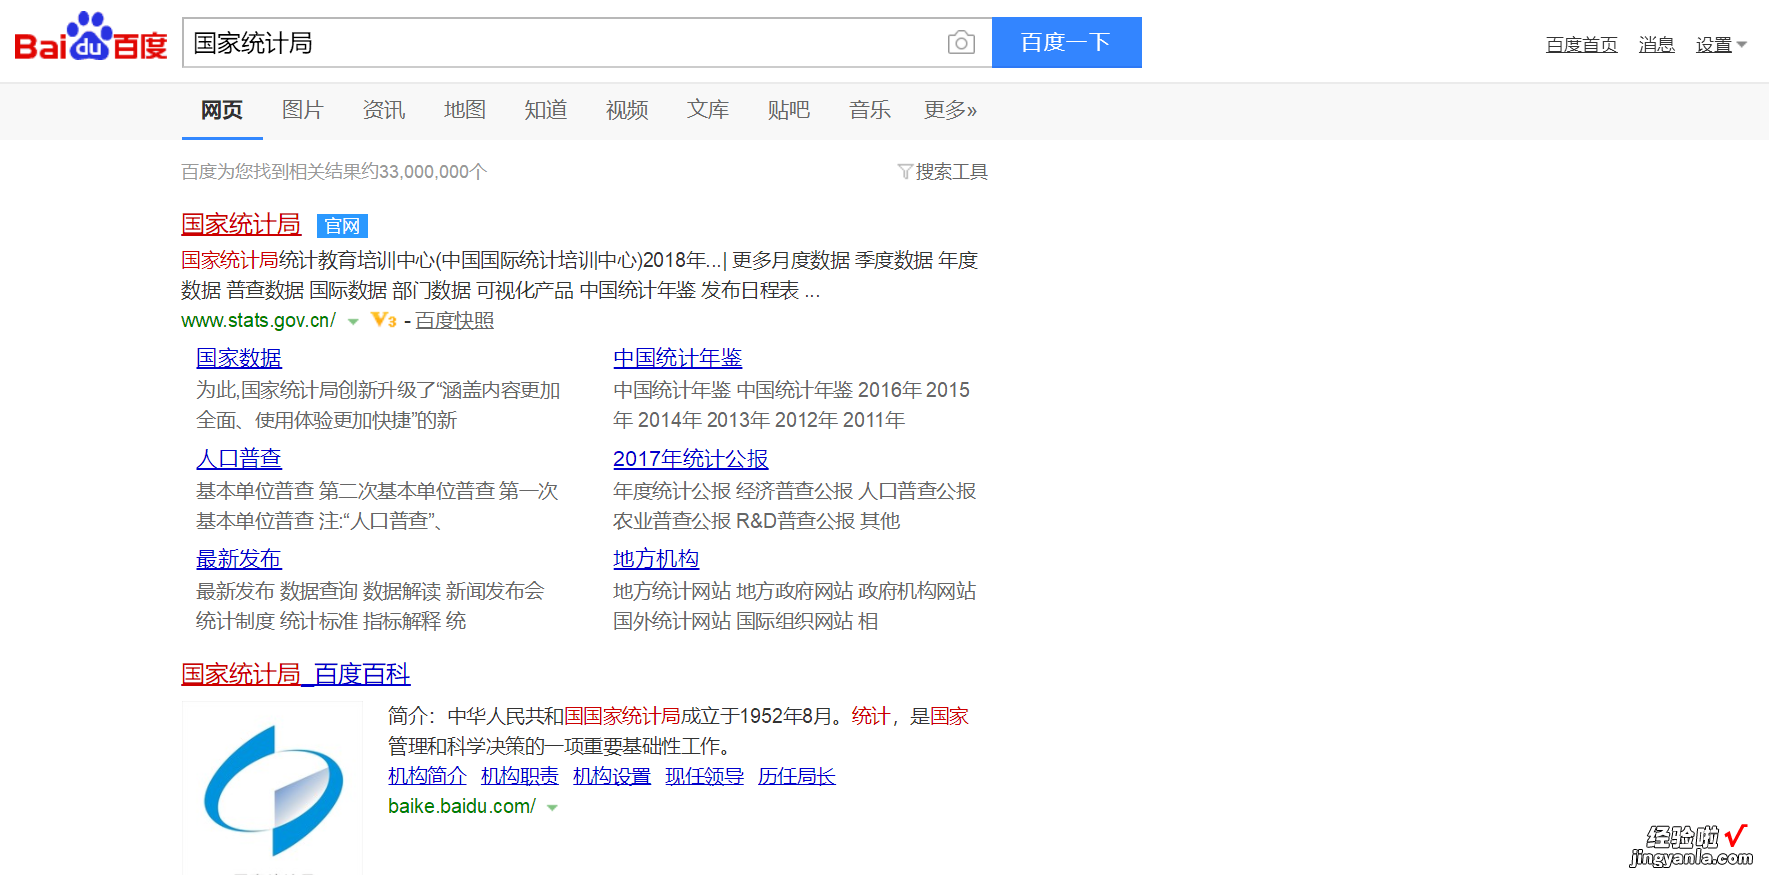Switch to the 地图 tab
The image size is (1769, 875).
(465, 110)
